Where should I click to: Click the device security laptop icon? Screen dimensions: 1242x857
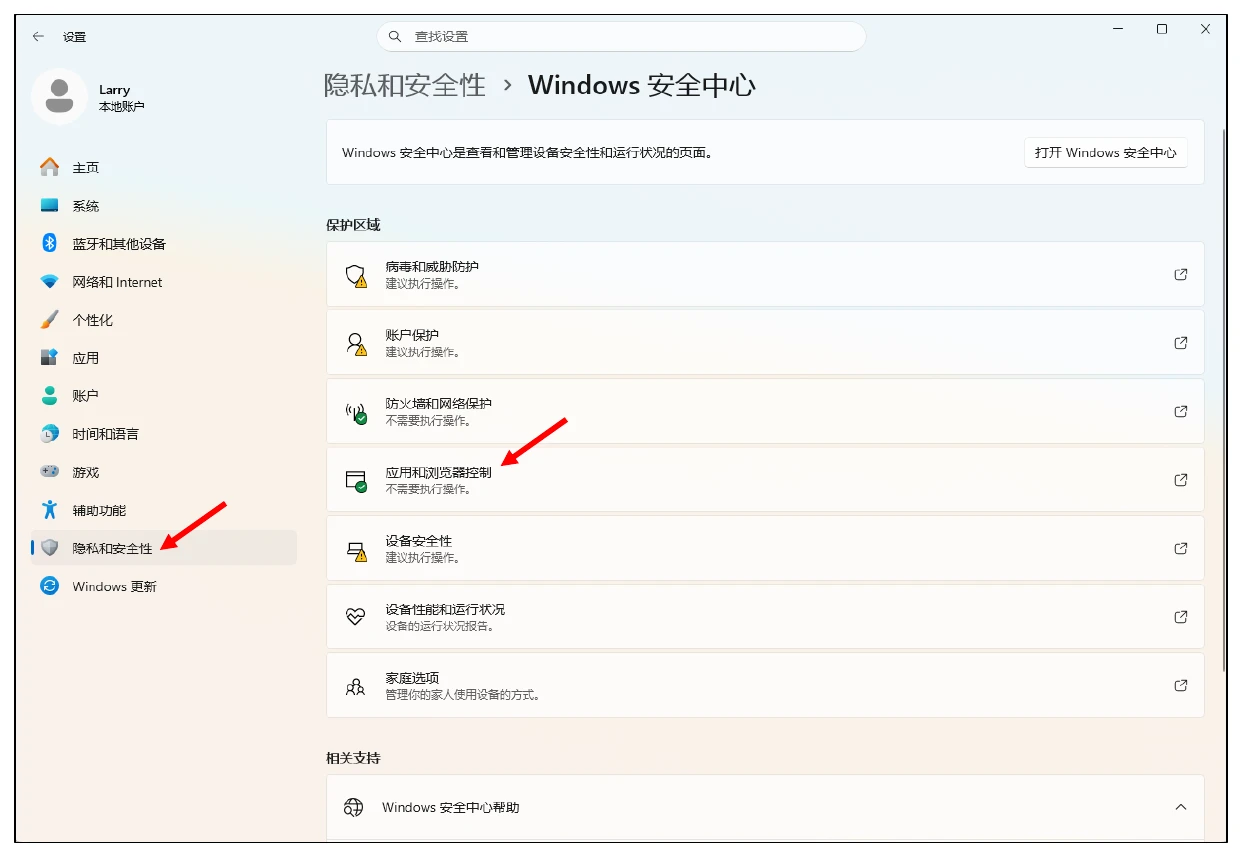click(356, 550)
